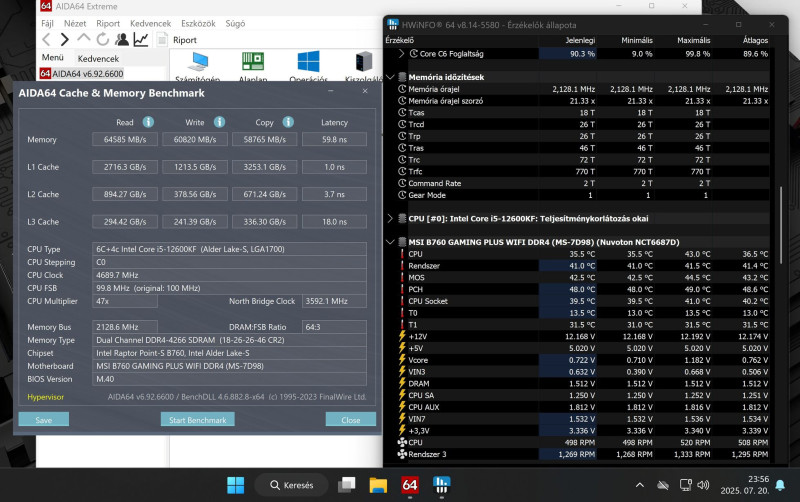
Task: Click Close button in benchmark dialog
Action: click(x=351, y=419)
